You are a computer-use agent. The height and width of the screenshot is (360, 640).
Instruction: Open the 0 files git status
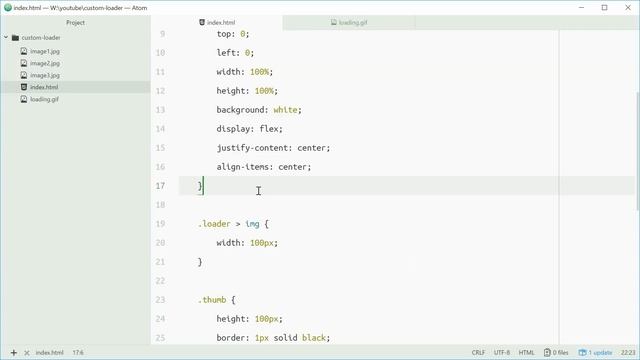pyautogui.click(x=556, y=353)
